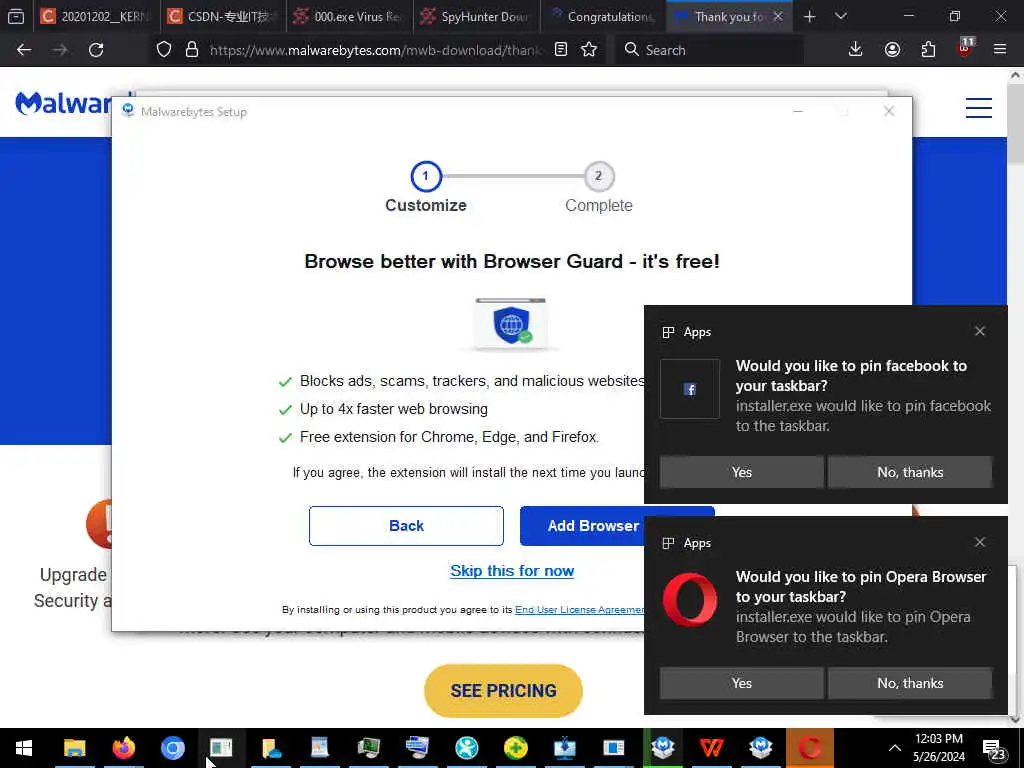Minimize the Malwarebytes Setup window
Viewport: 1024px width, 768px height.
798,111
